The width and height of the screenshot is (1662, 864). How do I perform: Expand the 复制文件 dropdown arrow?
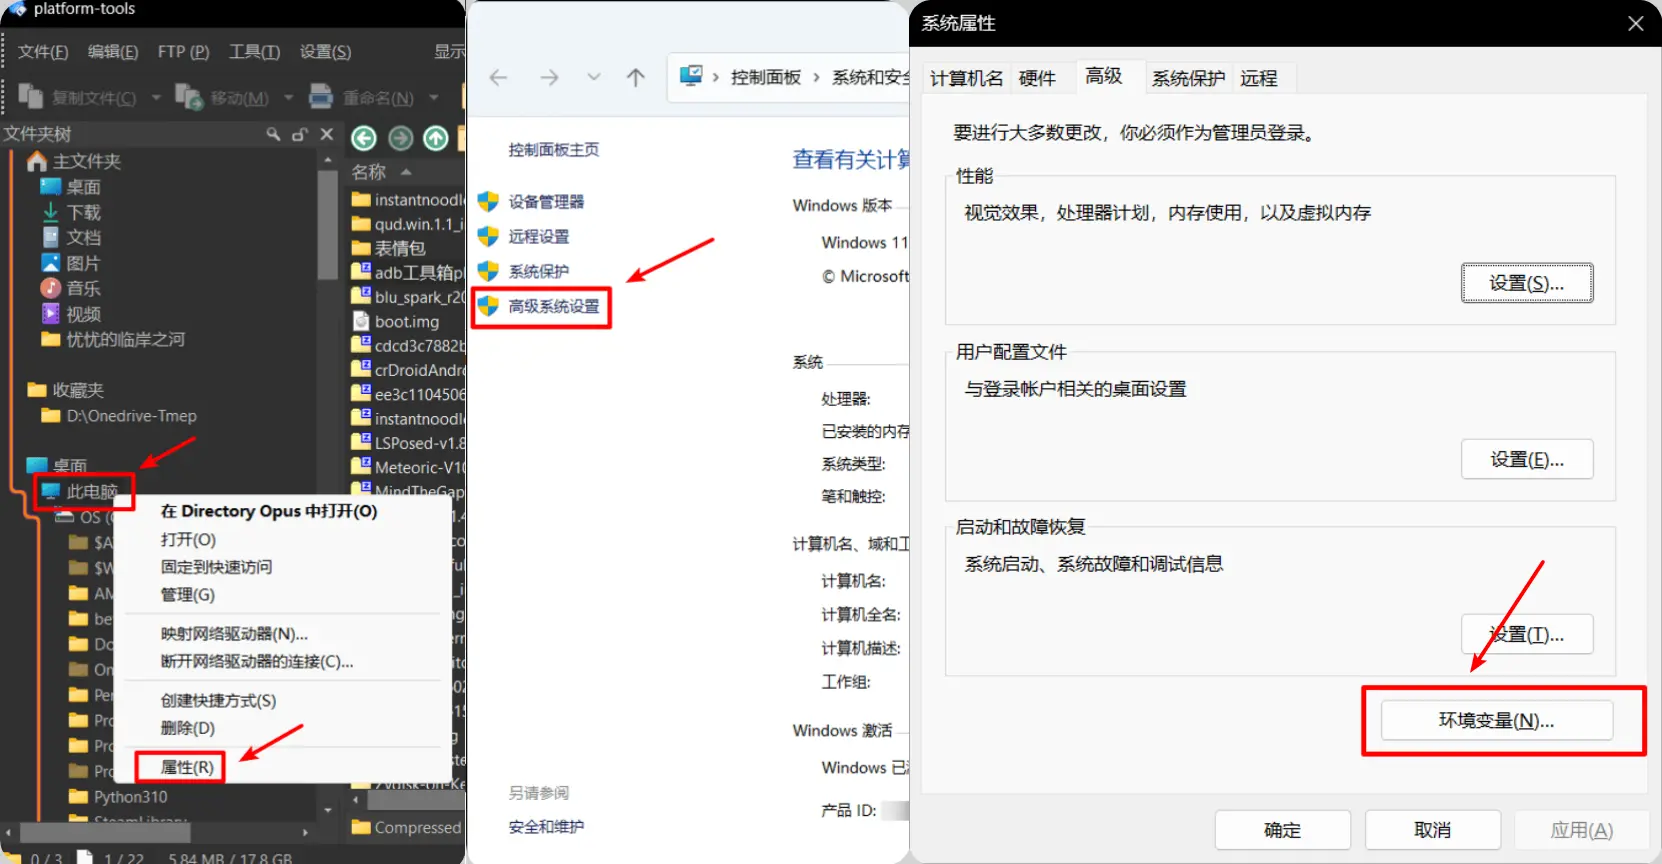(x=156, y=98)
